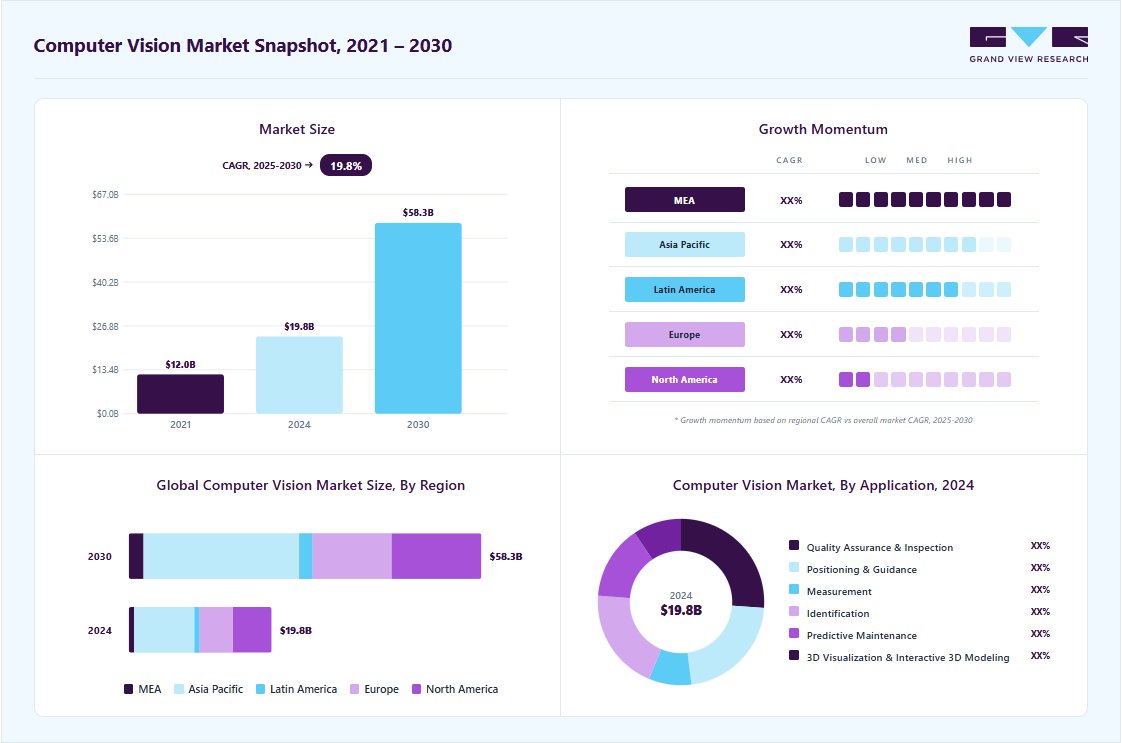
Task: Select the 19.8% CAGR badge
Action: [x=346, y=165]
